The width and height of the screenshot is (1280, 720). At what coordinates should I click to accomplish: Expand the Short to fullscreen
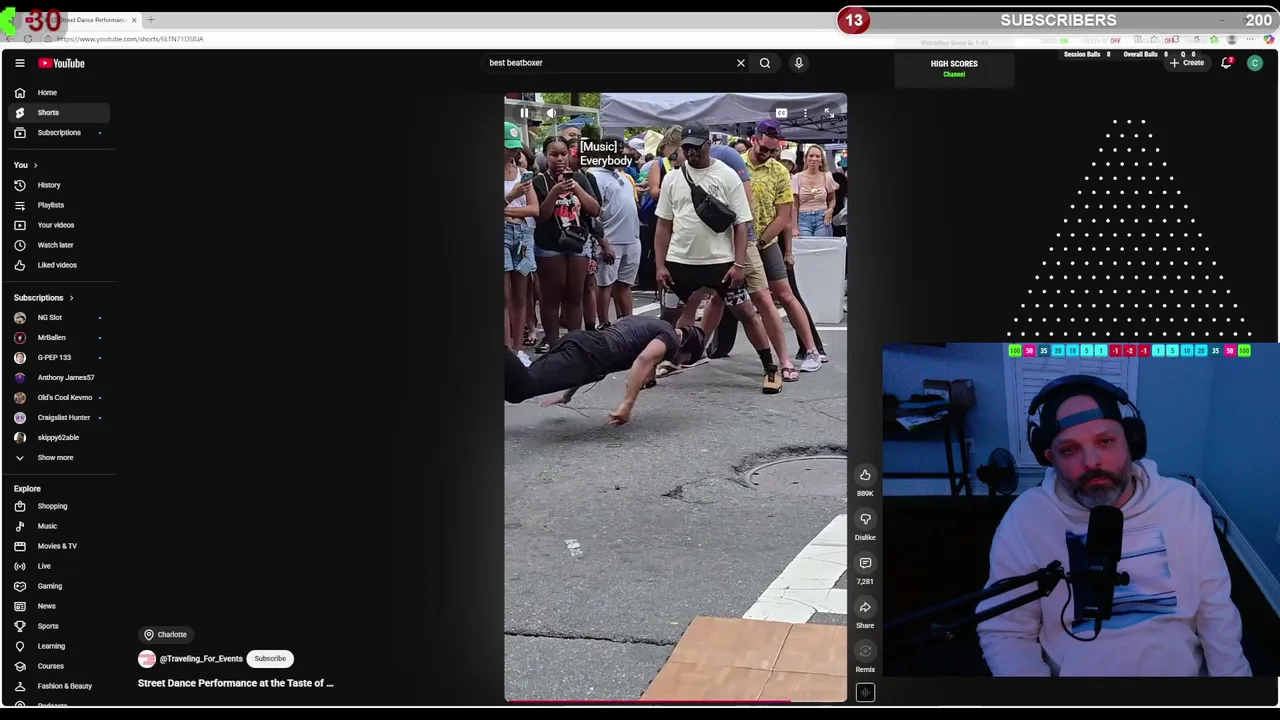click(828, 113)
